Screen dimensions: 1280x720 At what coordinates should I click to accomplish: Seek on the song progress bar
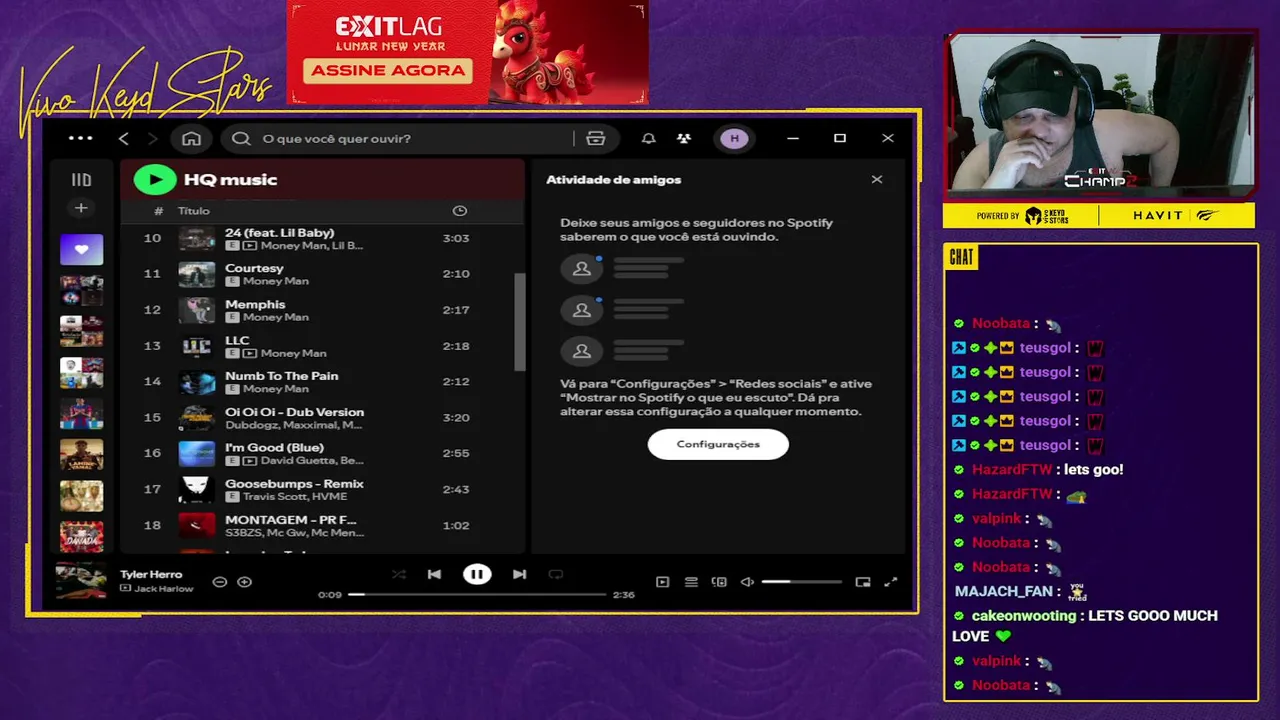(x=477, y=594)
